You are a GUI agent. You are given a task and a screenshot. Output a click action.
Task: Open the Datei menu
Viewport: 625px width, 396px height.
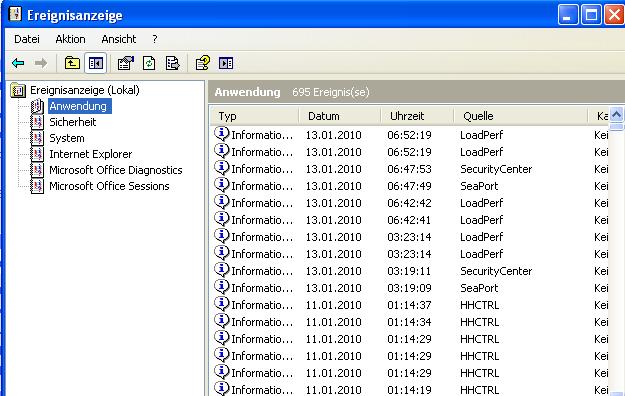tap(27, 39)
